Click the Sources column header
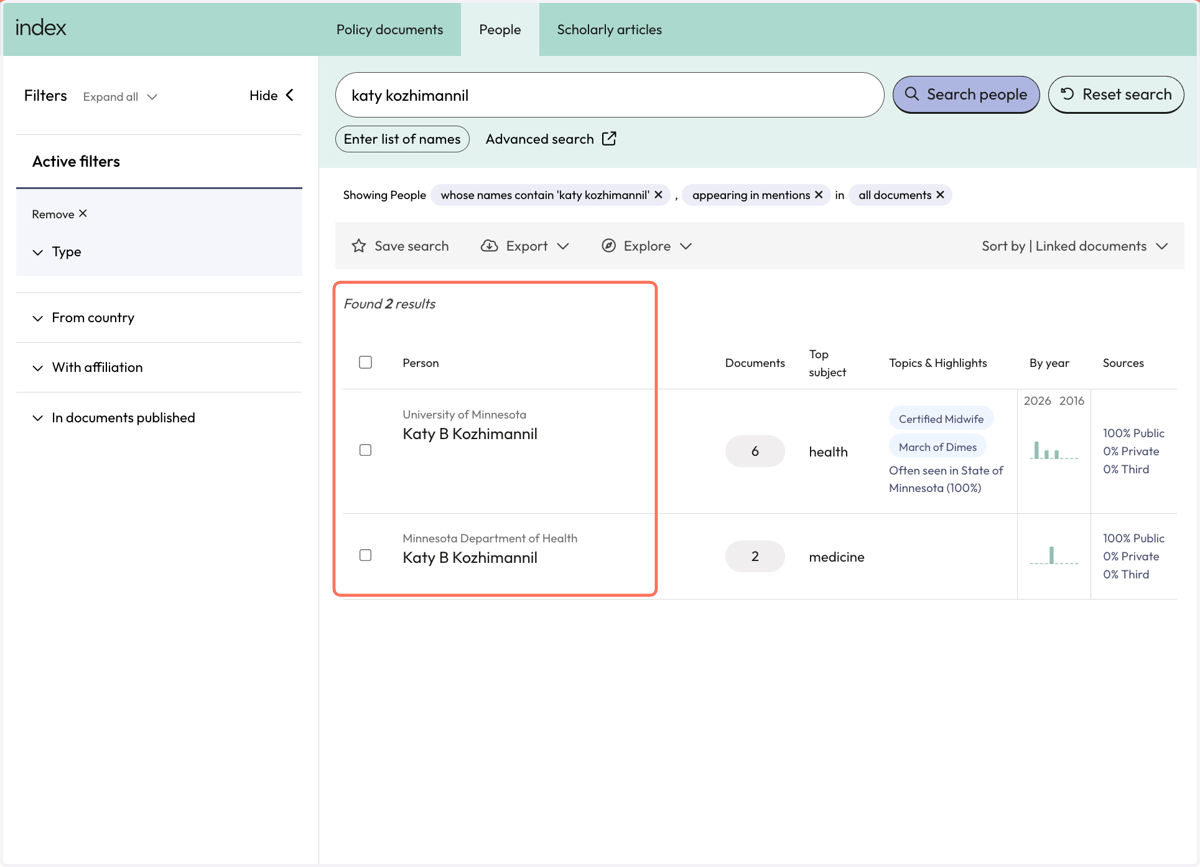This screenshot has height=867, width=1200. pyautogui.click(x=1123, y=363)
